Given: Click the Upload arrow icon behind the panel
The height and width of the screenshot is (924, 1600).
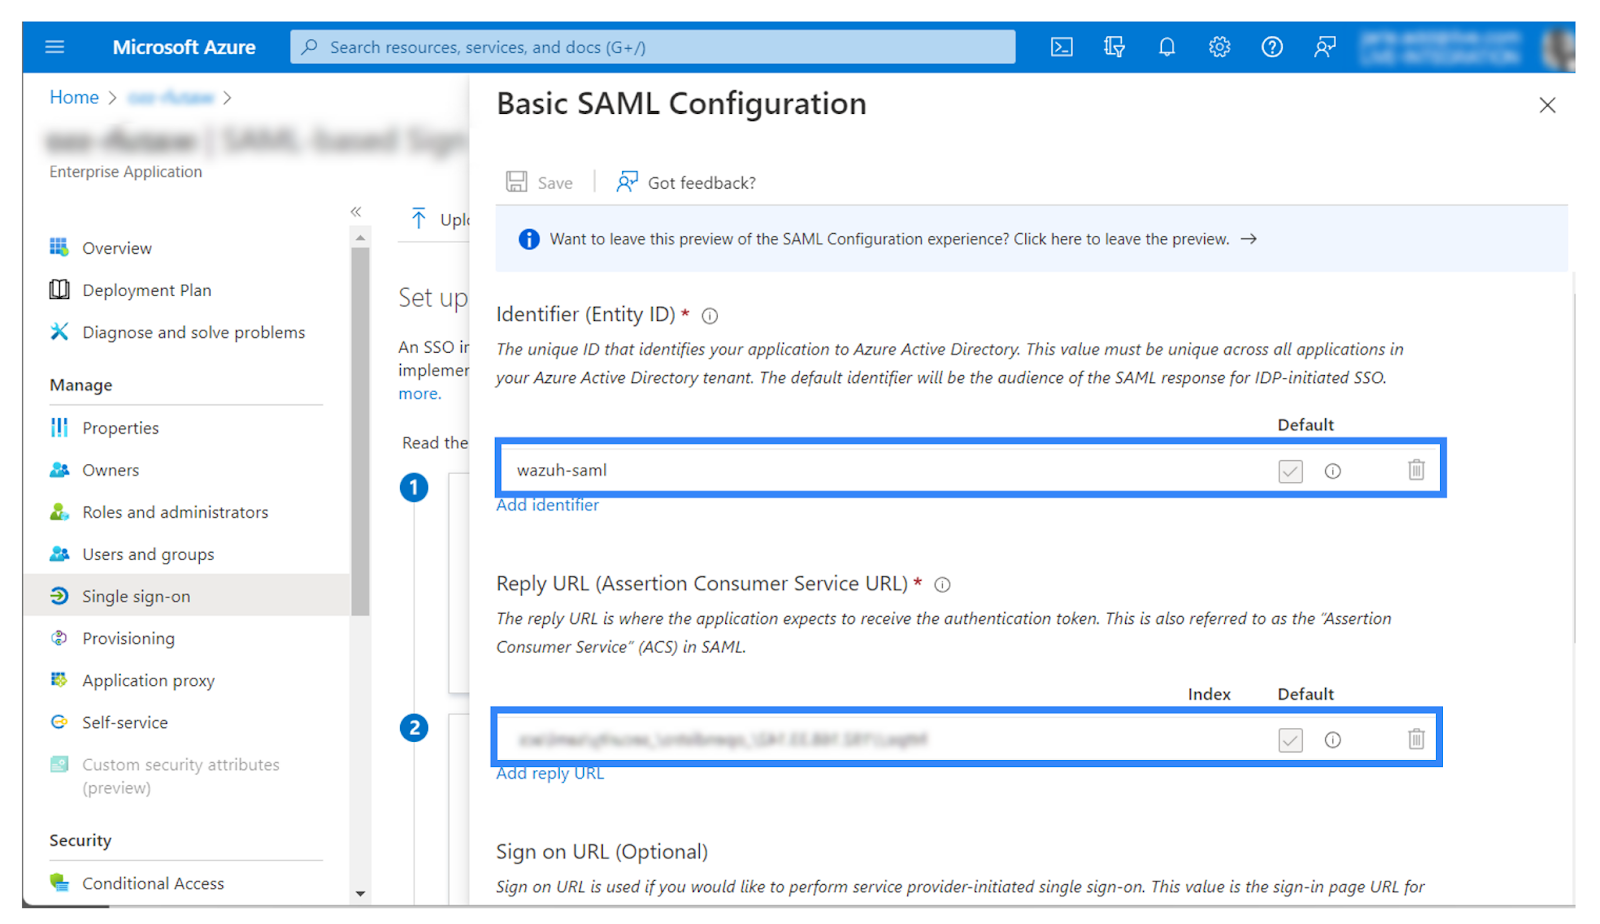Looking at the screenshot, I should [x=419, y=218].
